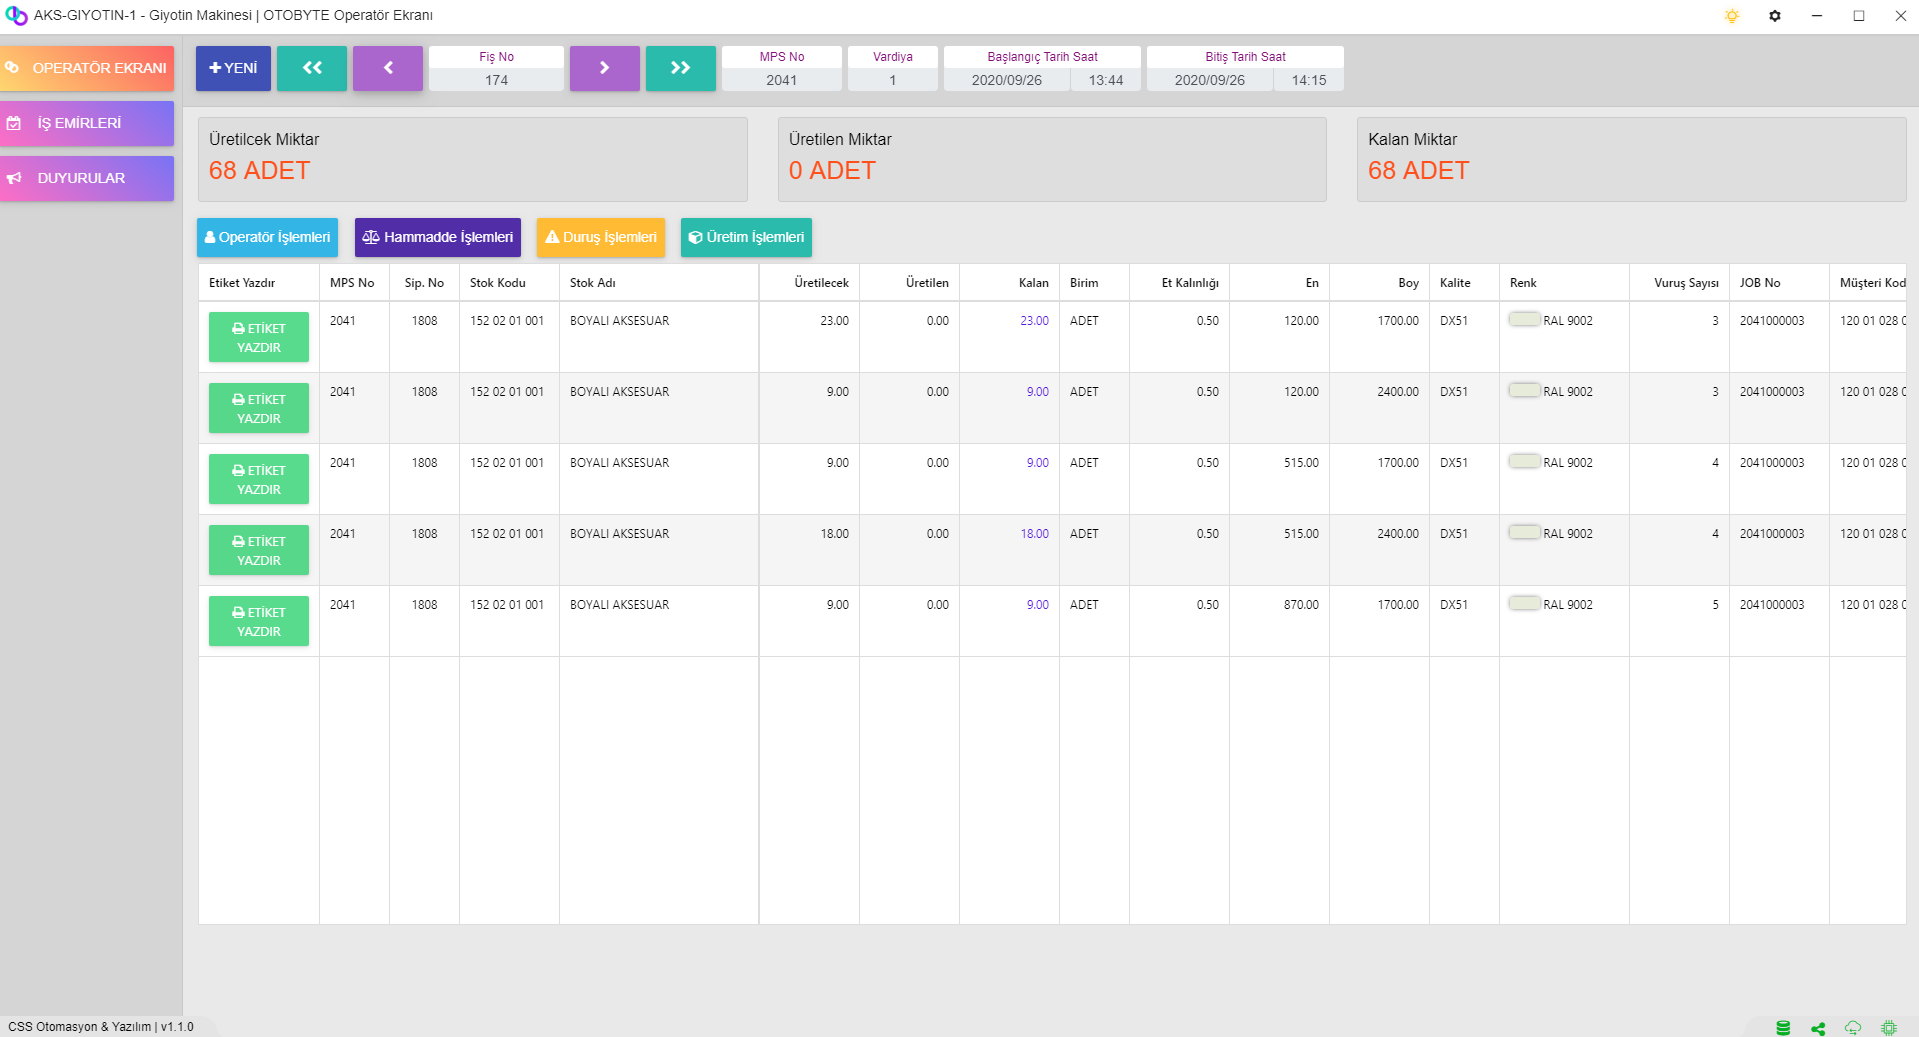Click the cloud sync status icon

1853,1027
